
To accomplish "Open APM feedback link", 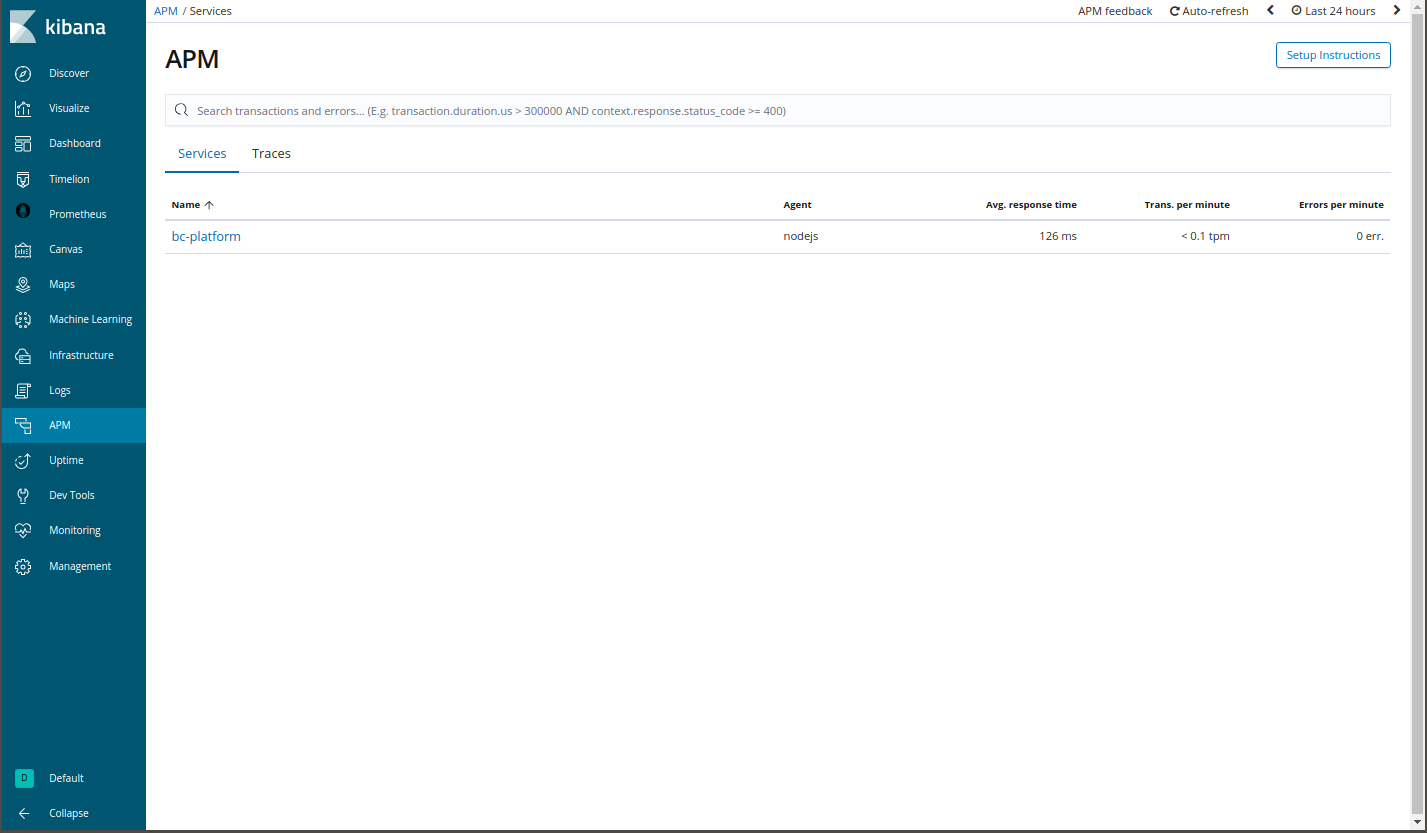I will [1115, 11].
